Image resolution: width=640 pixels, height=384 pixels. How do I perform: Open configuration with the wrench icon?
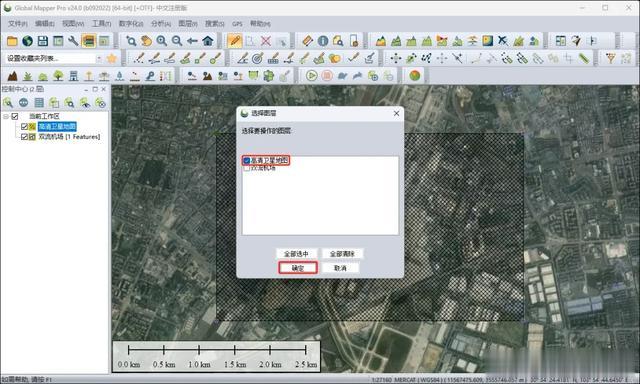click(73, 41)
